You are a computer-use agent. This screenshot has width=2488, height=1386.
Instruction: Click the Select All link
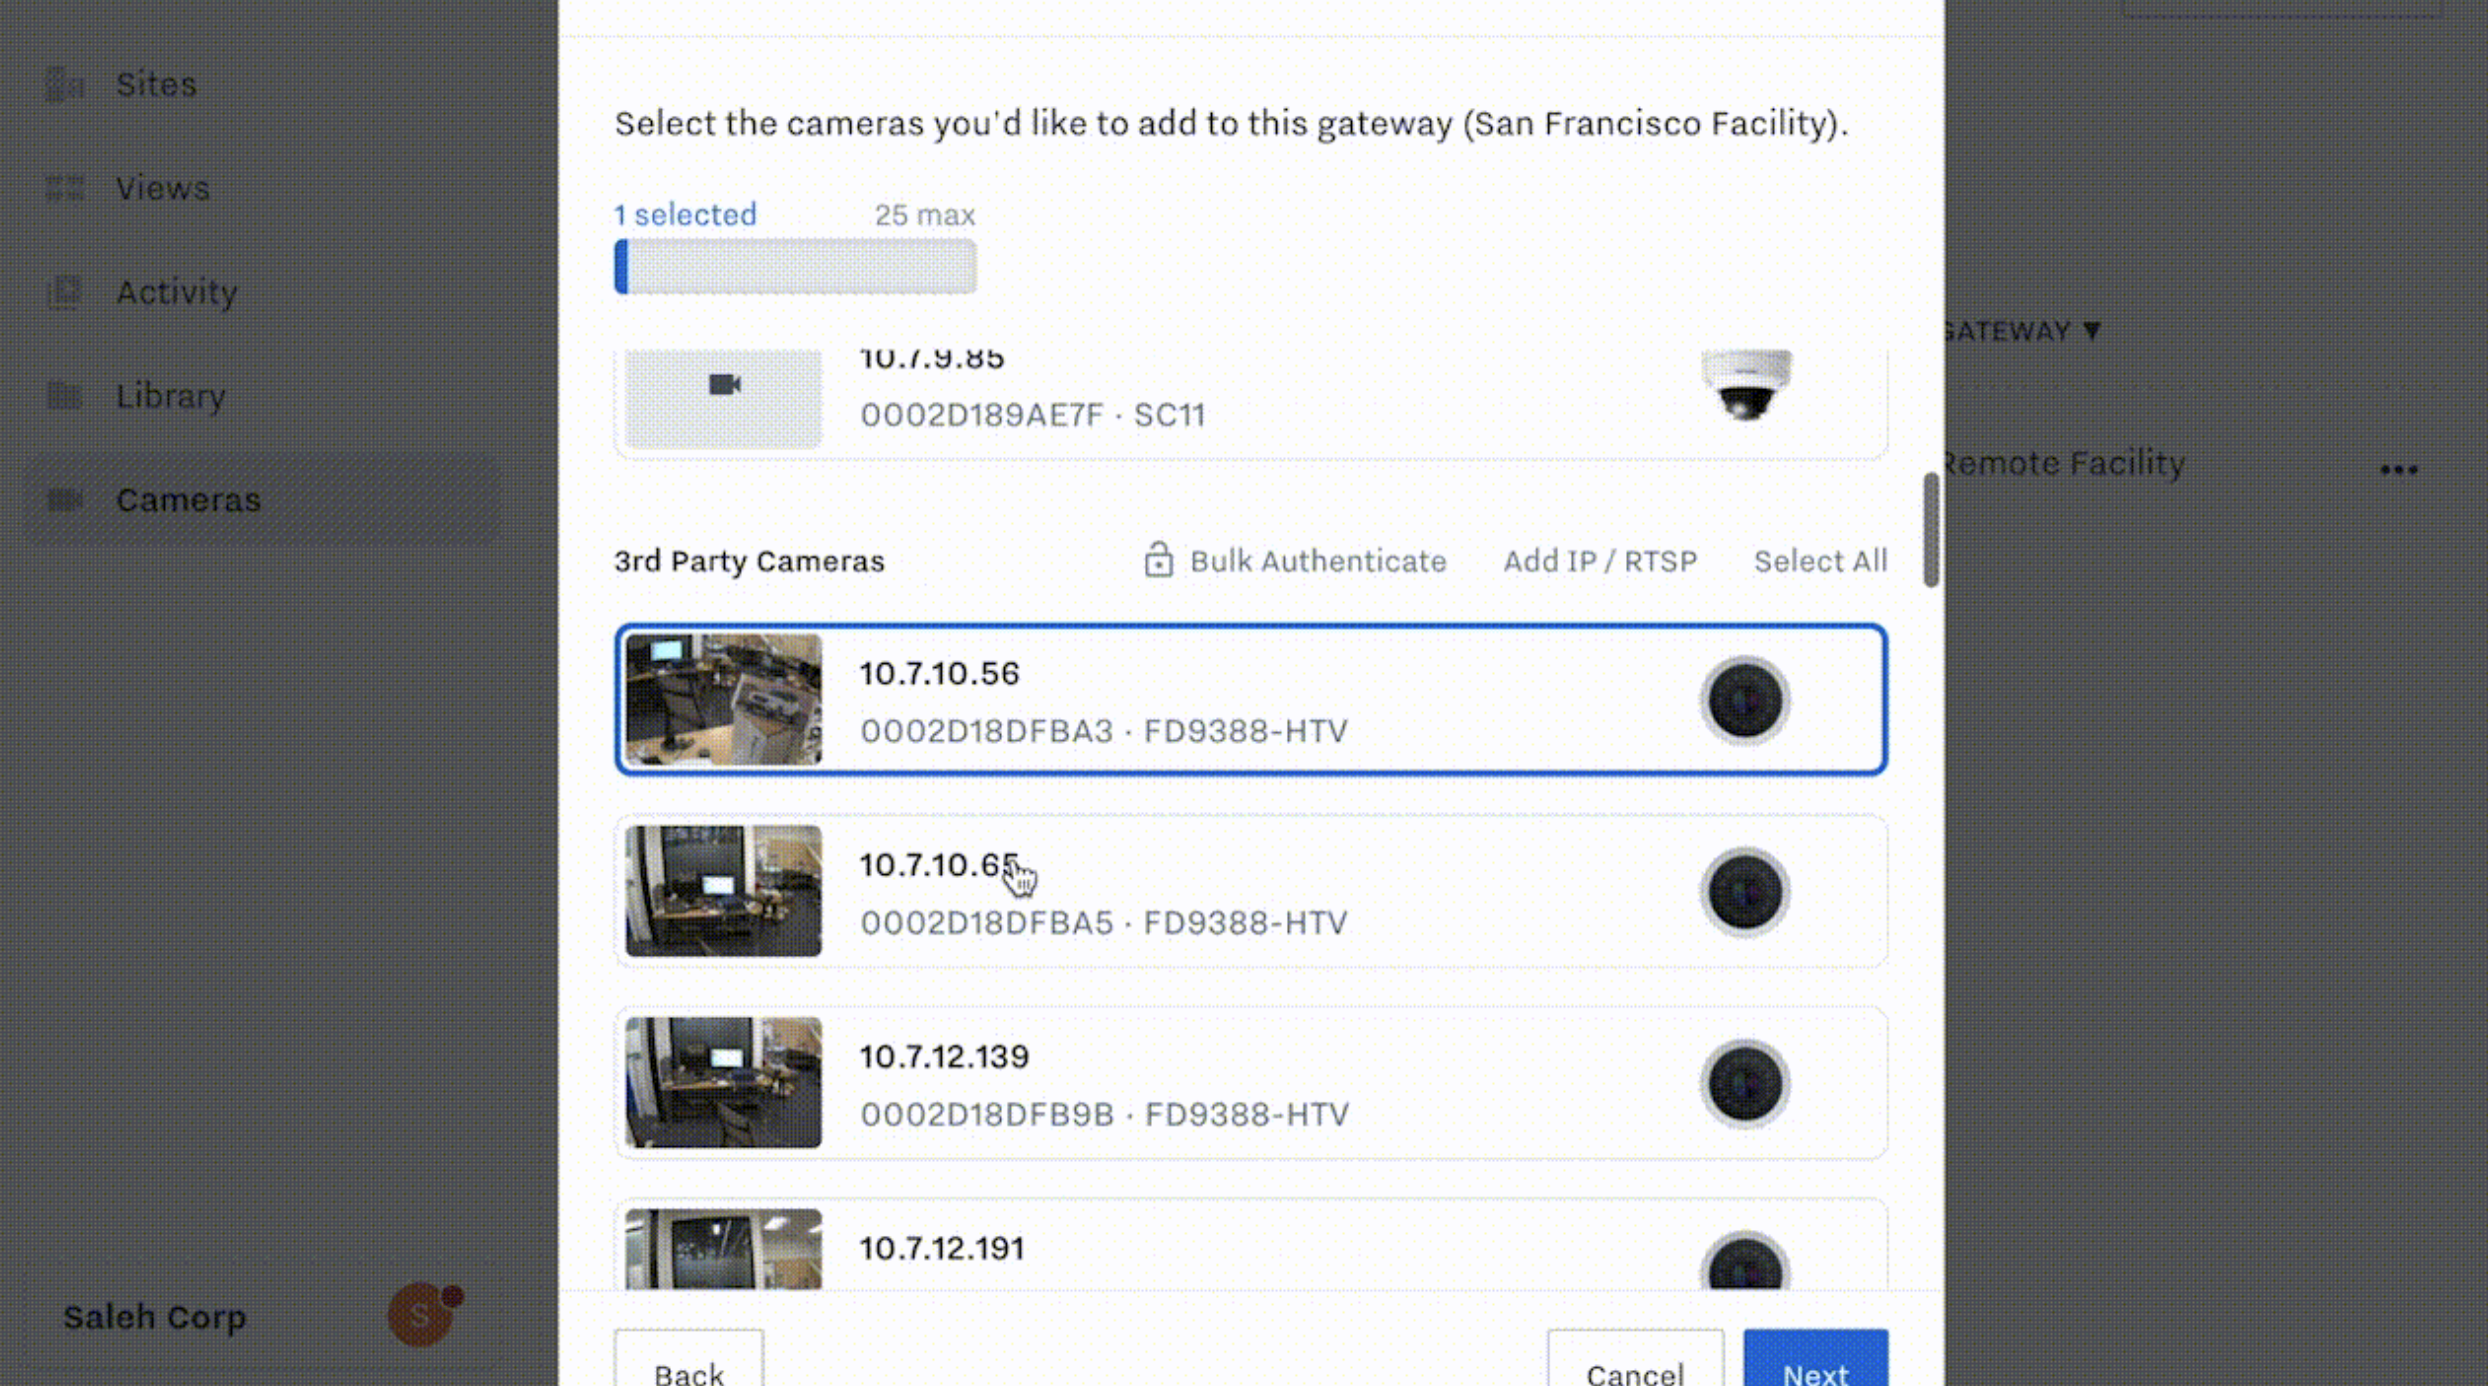pos(1820,561)
